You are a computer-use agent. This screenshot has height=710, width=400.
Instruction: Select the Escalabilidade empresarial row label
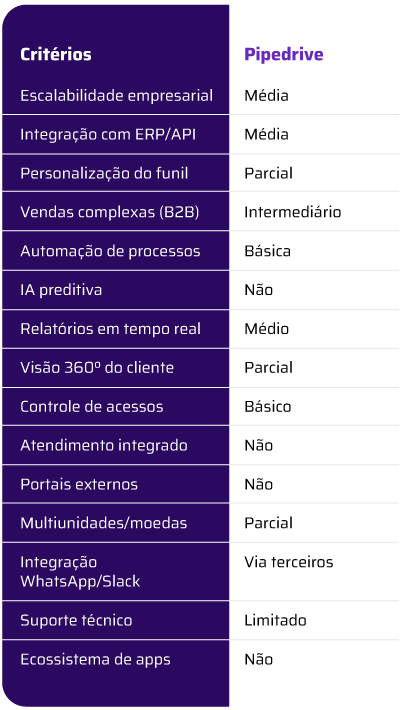116,96
